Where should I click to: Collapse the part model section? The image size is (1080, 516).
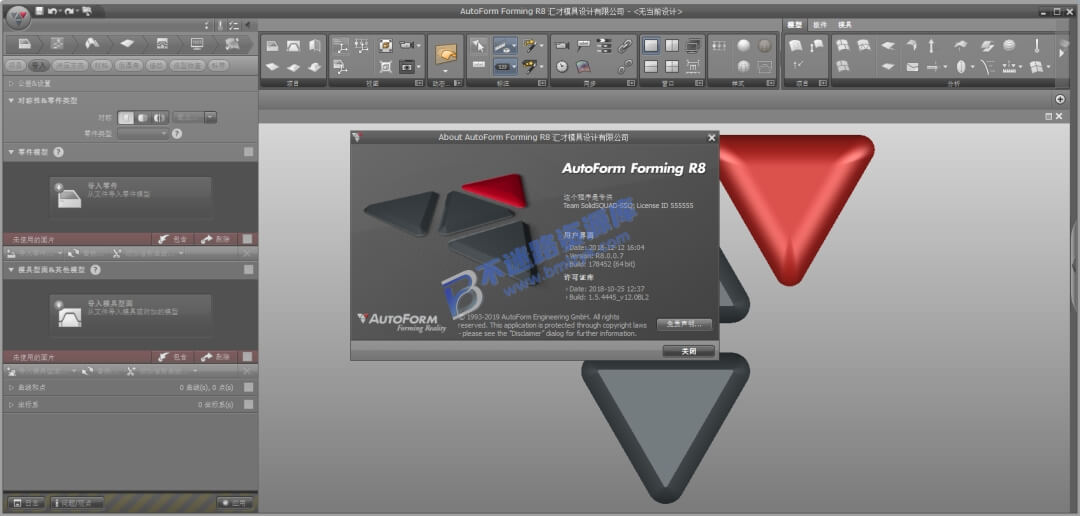(x=11, y=152)
